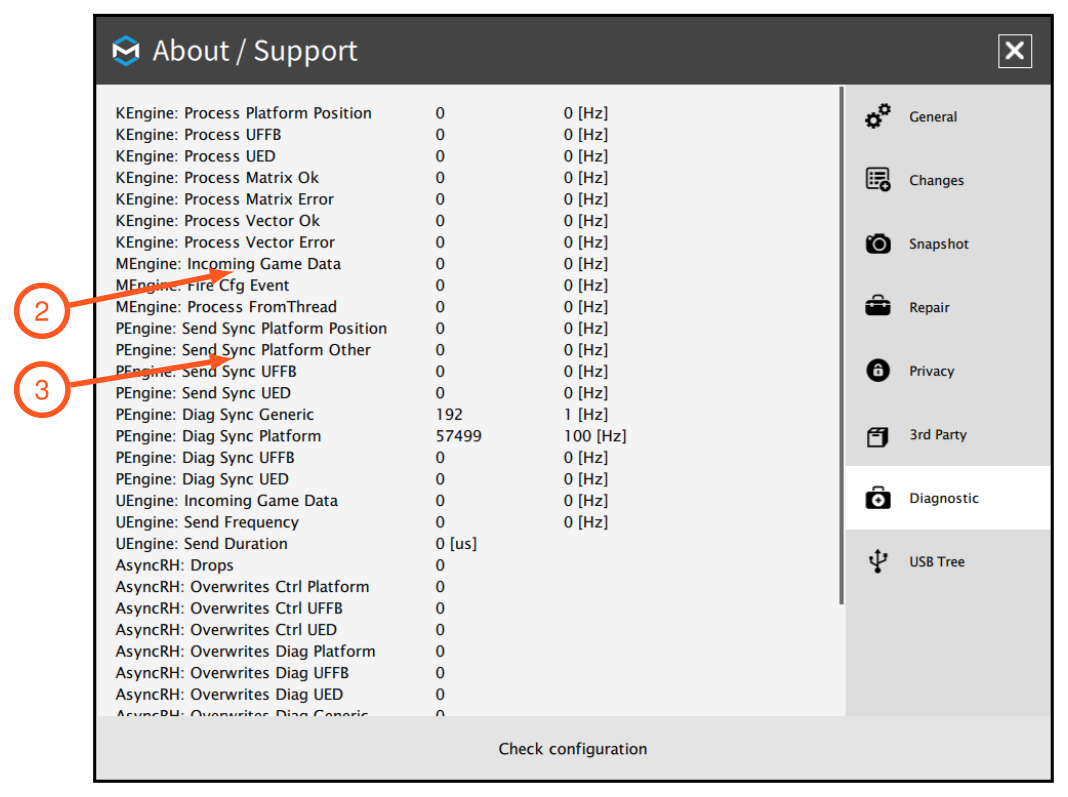Select 'AsyncRH: Overwrites Diag Platform' row
This screenshot has height=797, width=1068.
coord(280,651)
